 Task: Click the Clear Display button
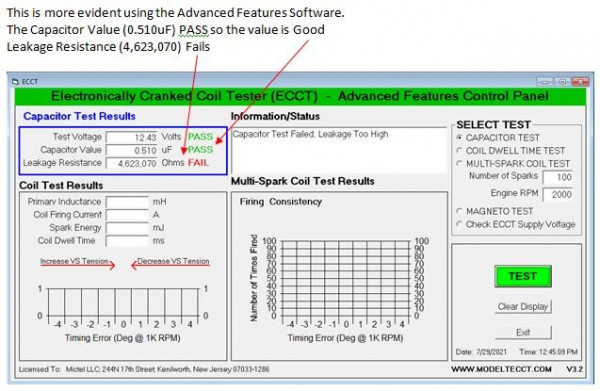[x=523, y=306]
